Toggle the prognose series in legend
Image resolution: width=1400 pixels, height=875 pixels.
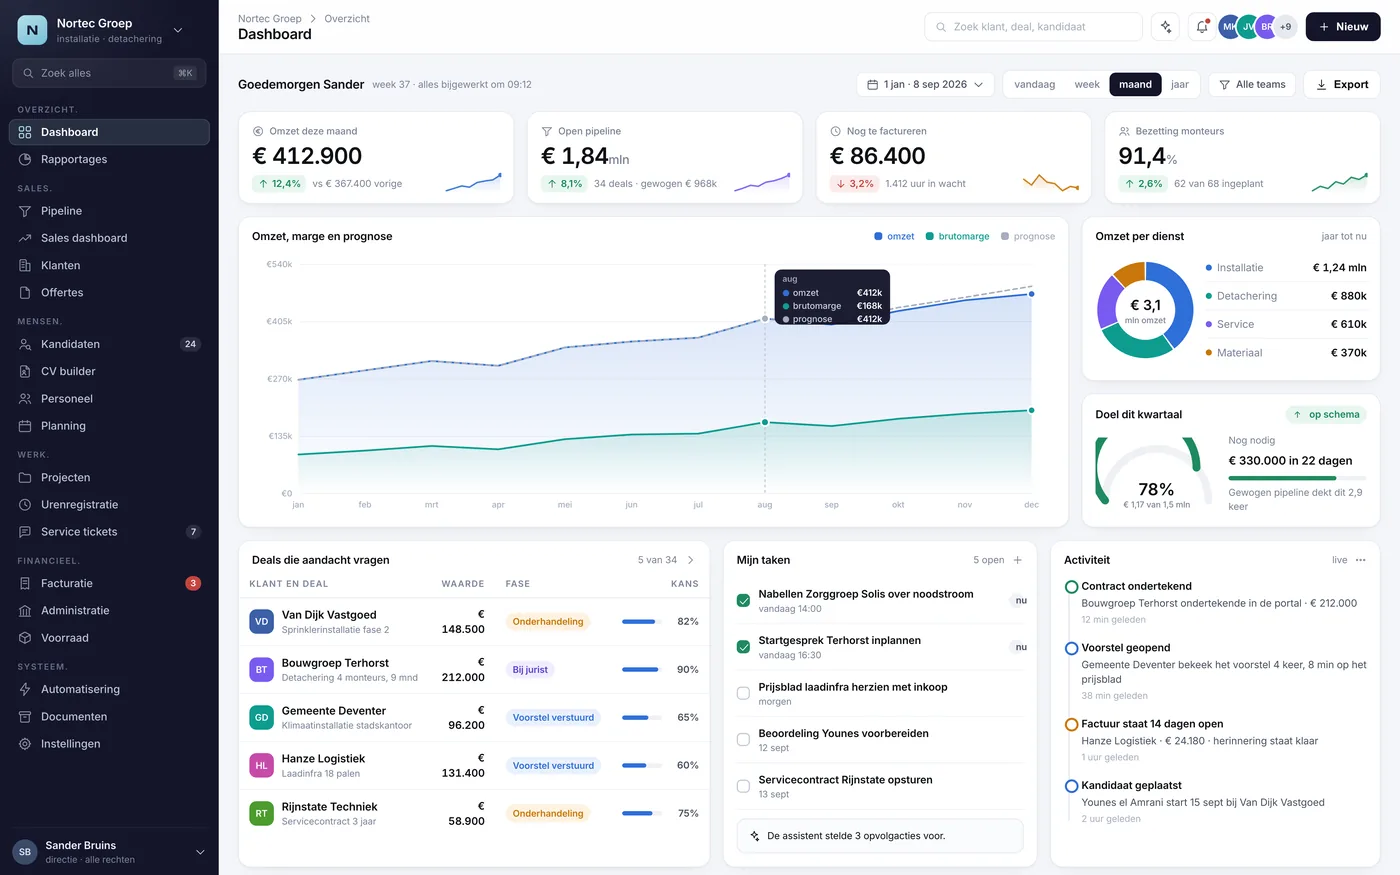(1028, 236)
